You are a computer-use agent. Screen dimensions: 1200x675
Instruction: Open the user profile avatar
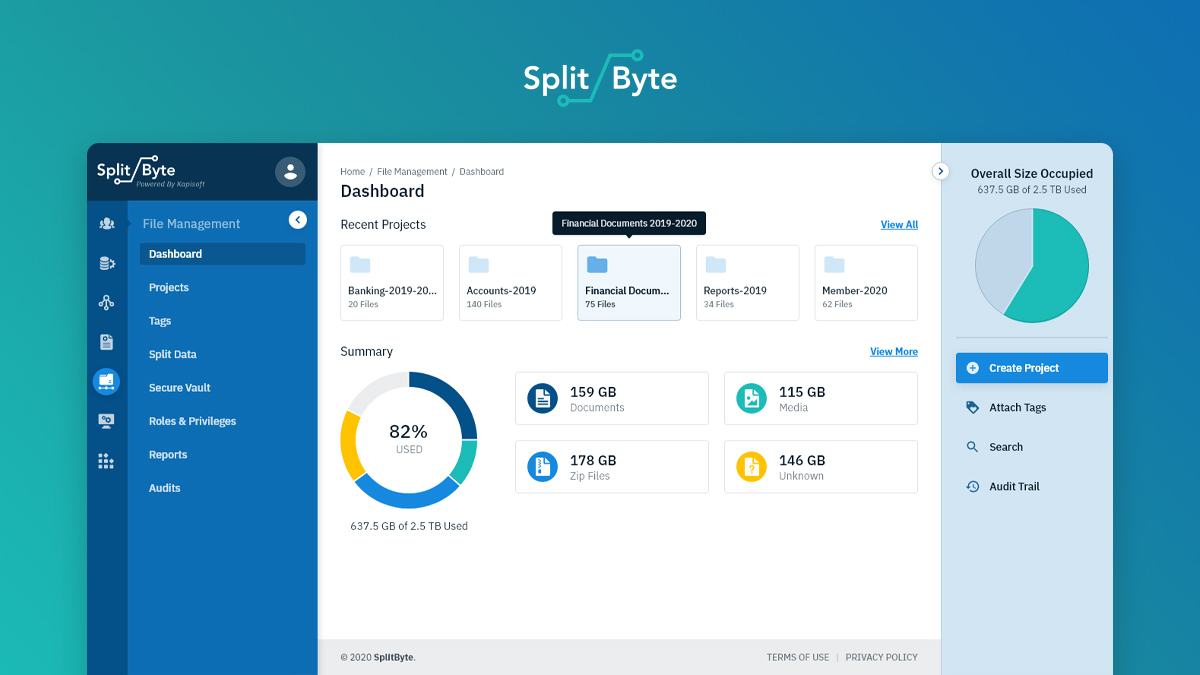pos(290,172)
